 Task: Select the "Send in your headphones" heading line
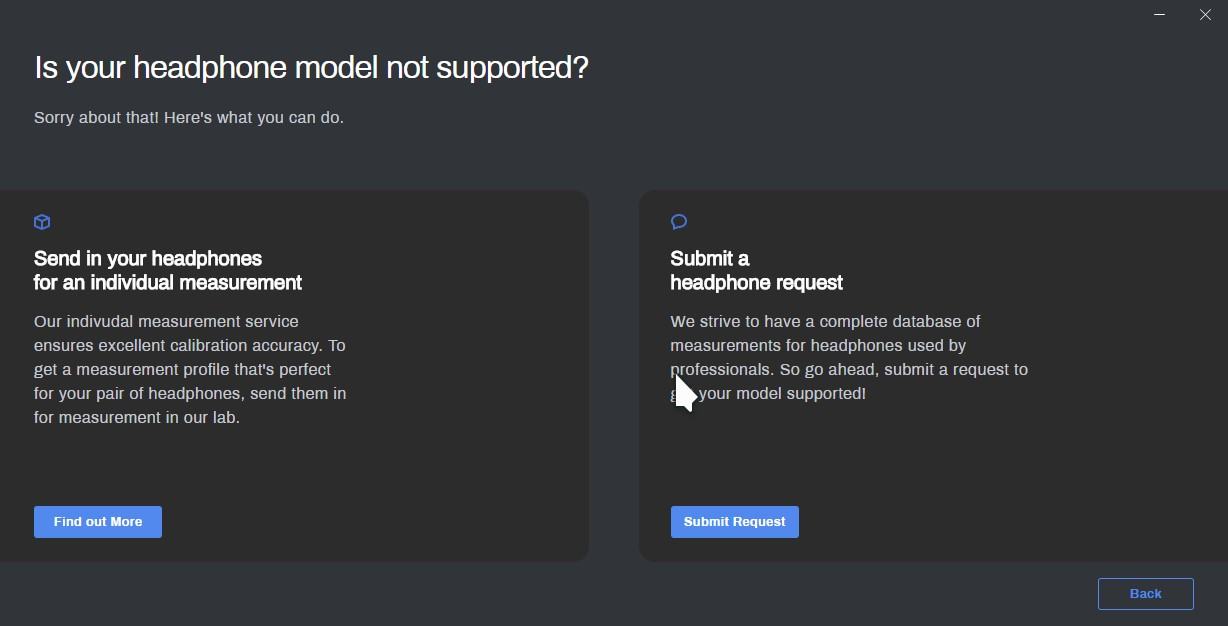148,259
